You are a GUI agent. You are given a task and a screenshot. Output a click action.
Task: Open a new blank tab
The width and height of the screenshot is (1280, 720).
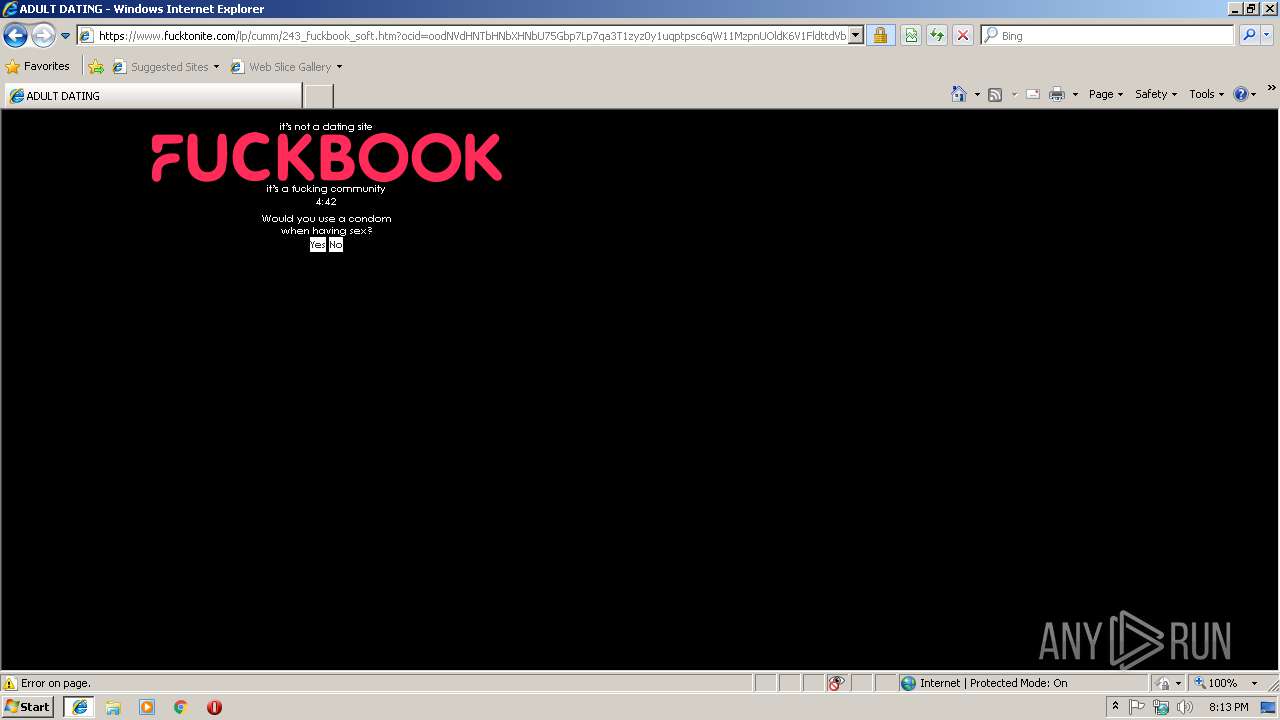318,96
